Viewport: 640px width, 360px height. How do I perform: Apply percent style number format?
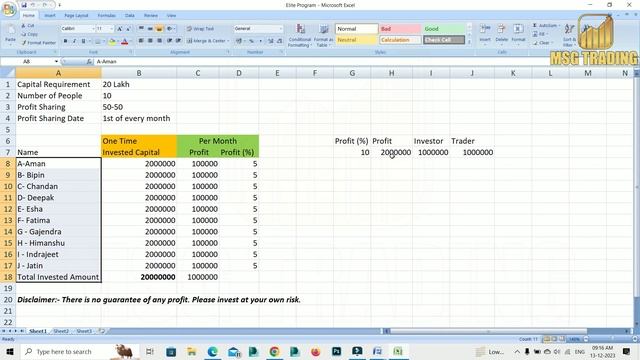pyautogui.click(x=251, y=41)
